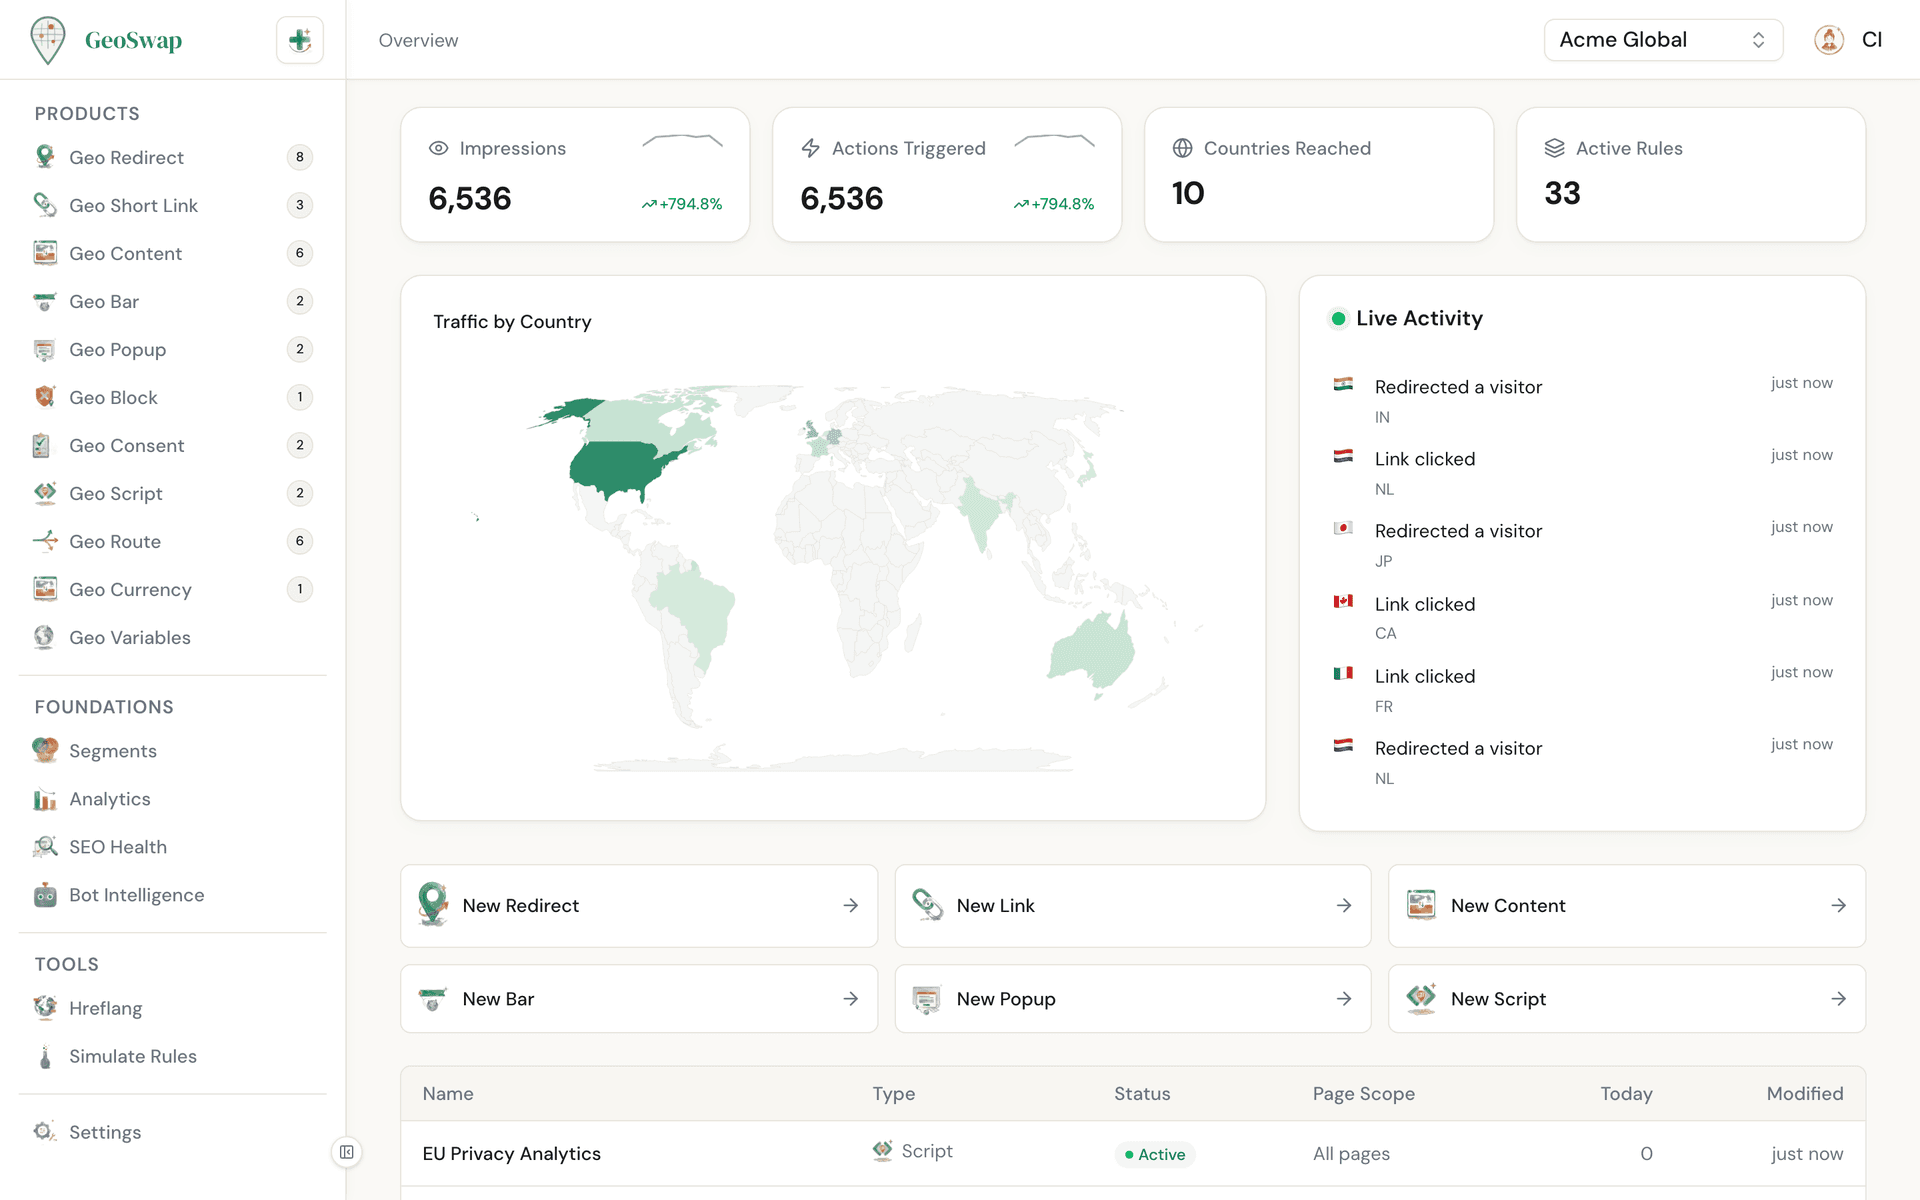Open Acme Global workspace dropdown
The height and width of the screenshot is (1200, 1920).
pyautogui.click(x=1662, y=40)
